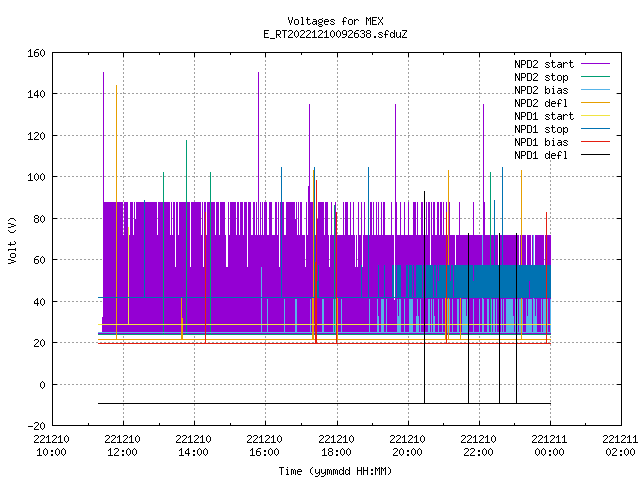Click the x-axis tick label 221210 20:00
The height and width of the screenshot is (480, 640).
[407, 446]
